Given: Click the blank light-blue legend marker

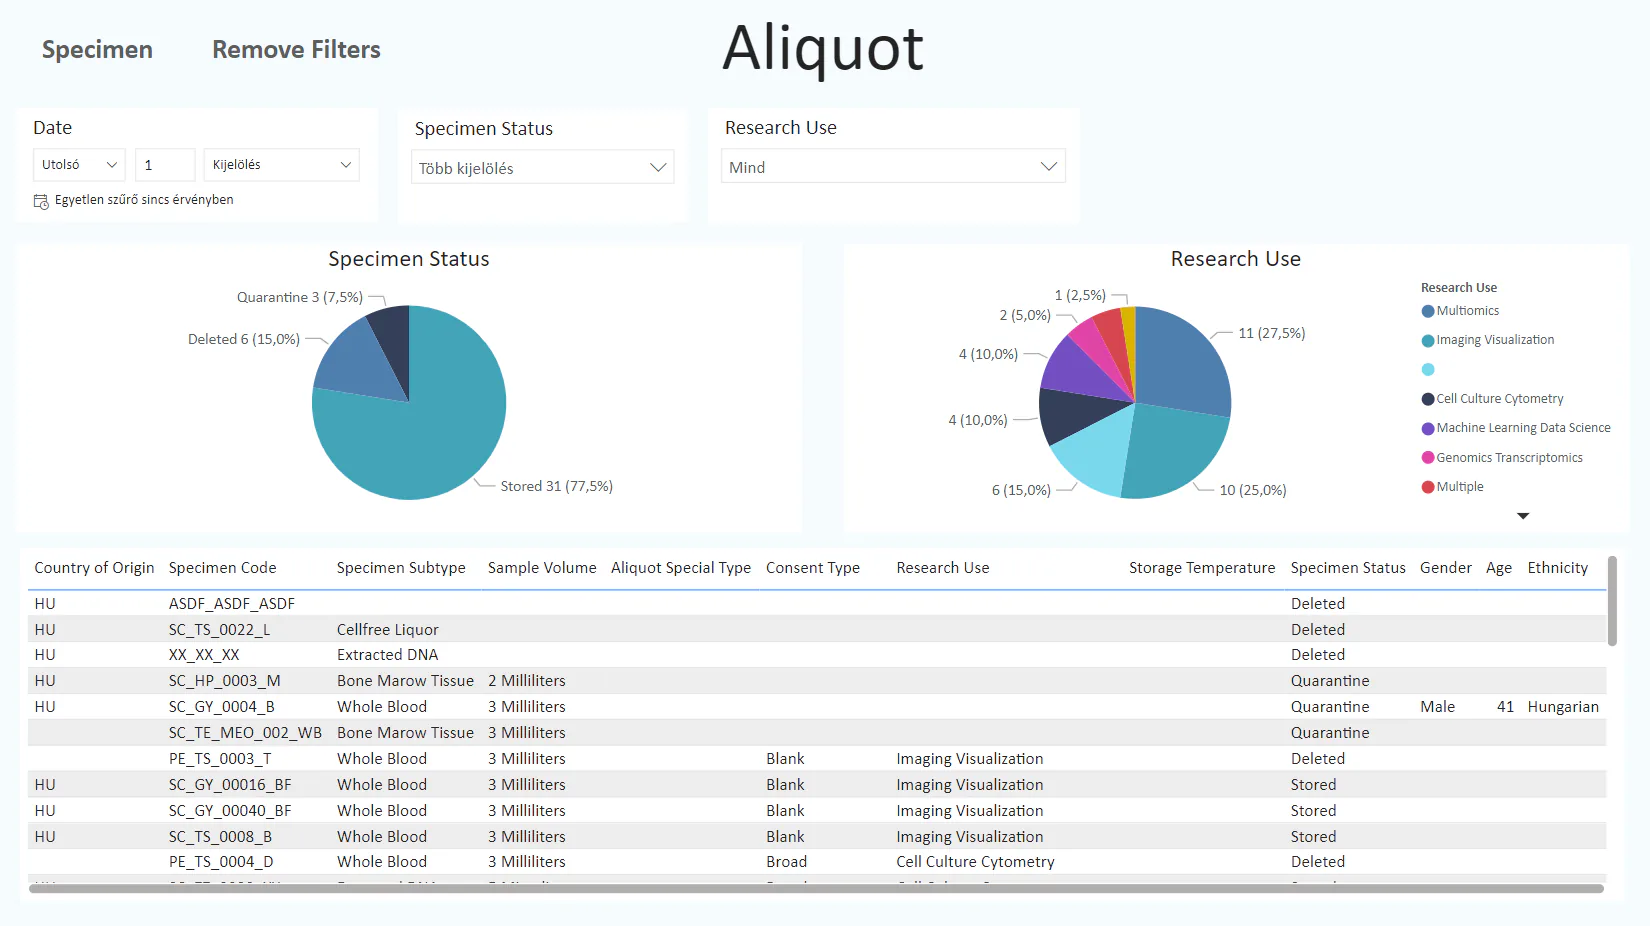Looking at the screenshot, I should point(1428,370).
